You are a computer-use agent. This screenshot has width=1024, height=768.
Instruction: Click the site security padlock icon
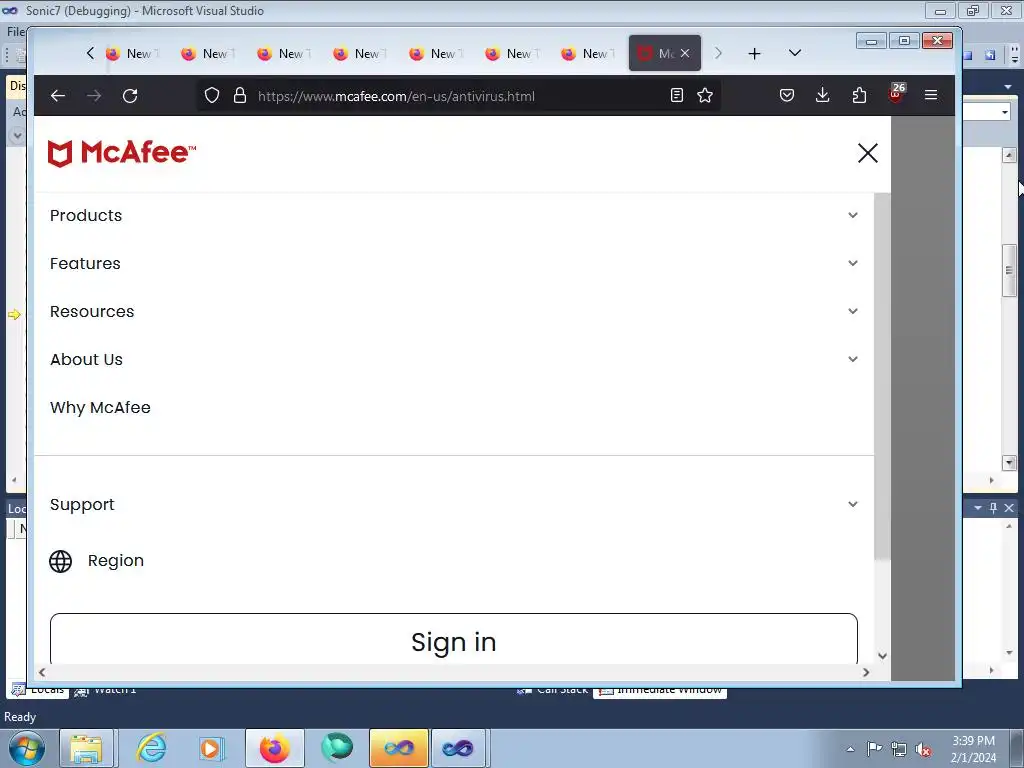point(240,95)
